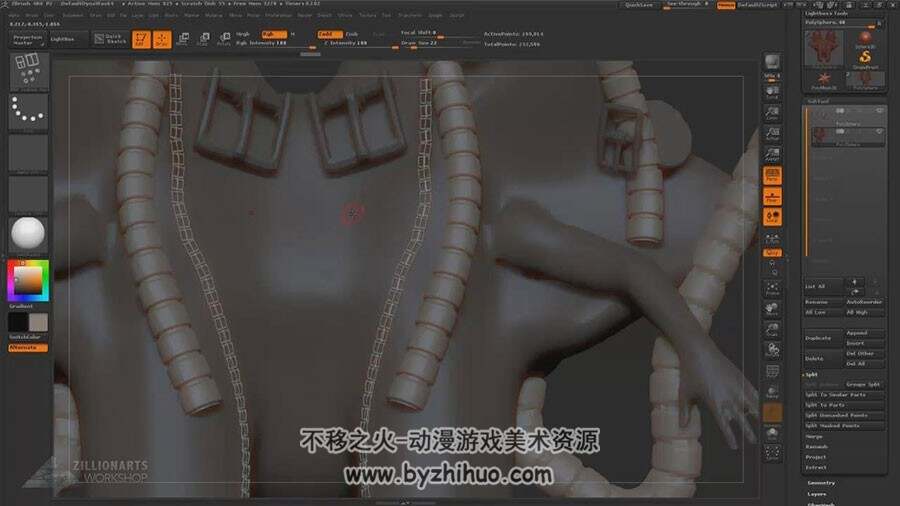
Task: Select the PolySphere tool thumbnail
Action: tap(865, 81)
